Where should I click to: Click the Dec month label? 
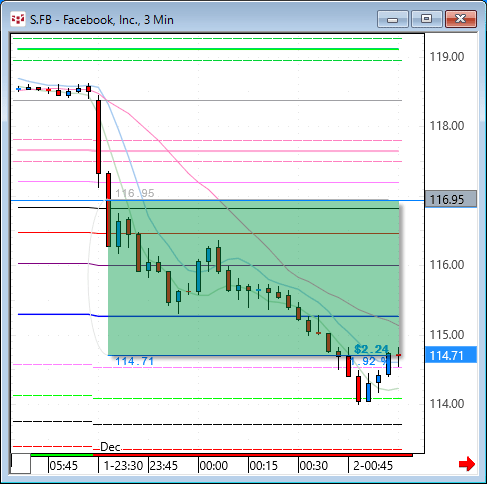pos(110,447)
